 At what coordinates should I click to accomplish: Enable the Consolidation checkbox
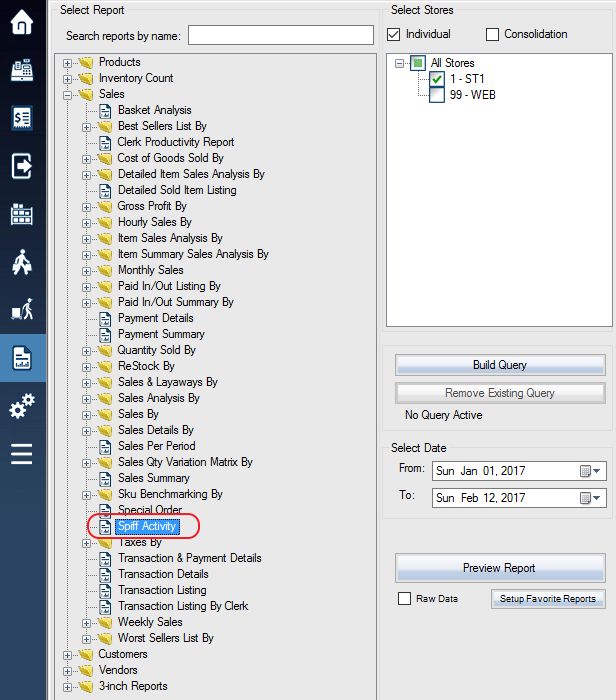pyautogui.click(x=492, y=34)
